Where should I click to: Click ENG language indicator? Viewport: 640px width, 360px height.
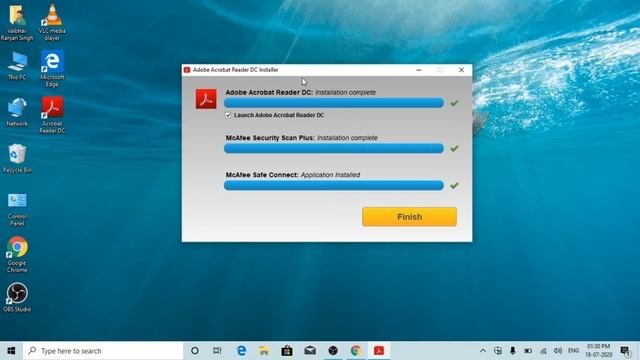tap(573, 351)
